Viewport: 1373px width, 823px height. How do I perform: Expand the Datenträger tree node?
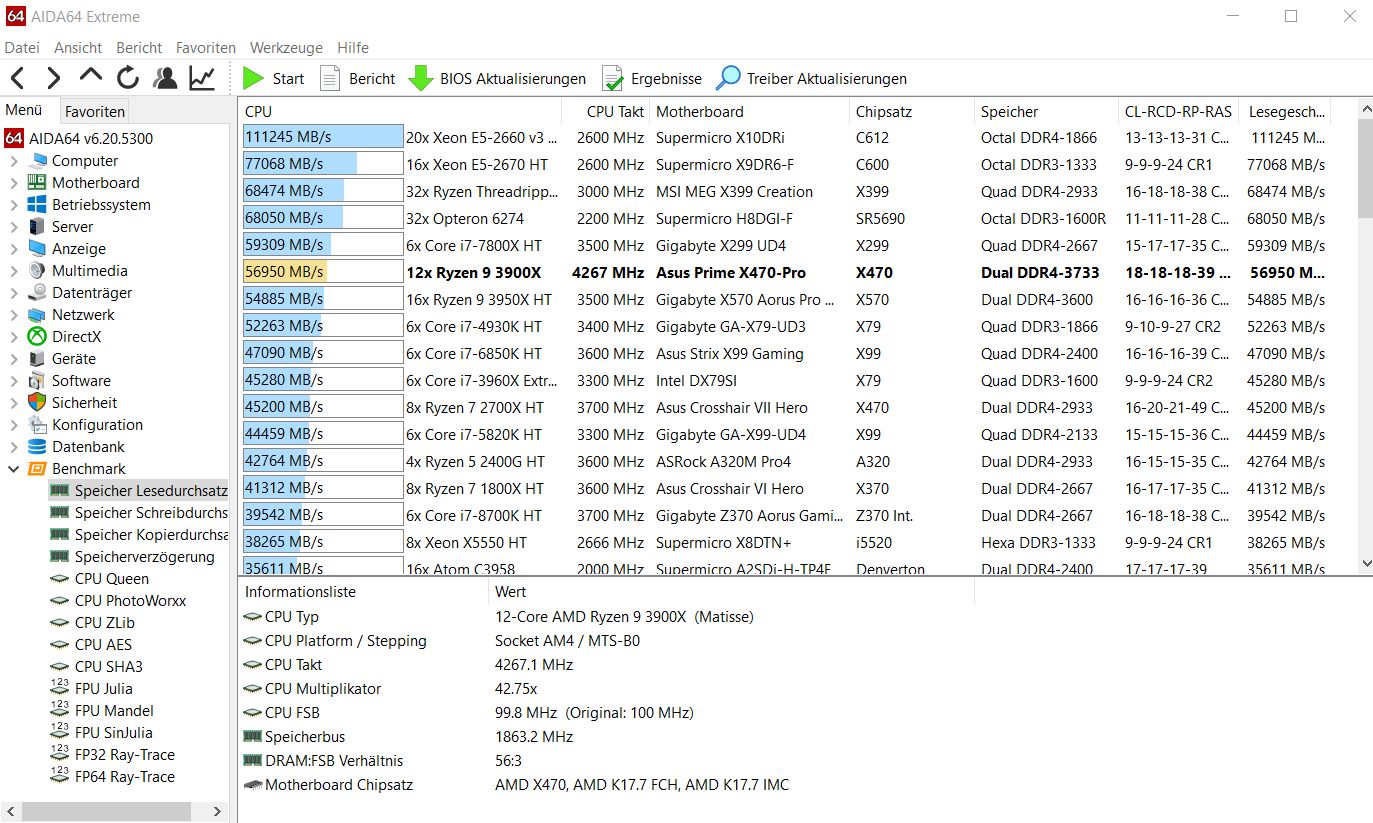(14, 292)
